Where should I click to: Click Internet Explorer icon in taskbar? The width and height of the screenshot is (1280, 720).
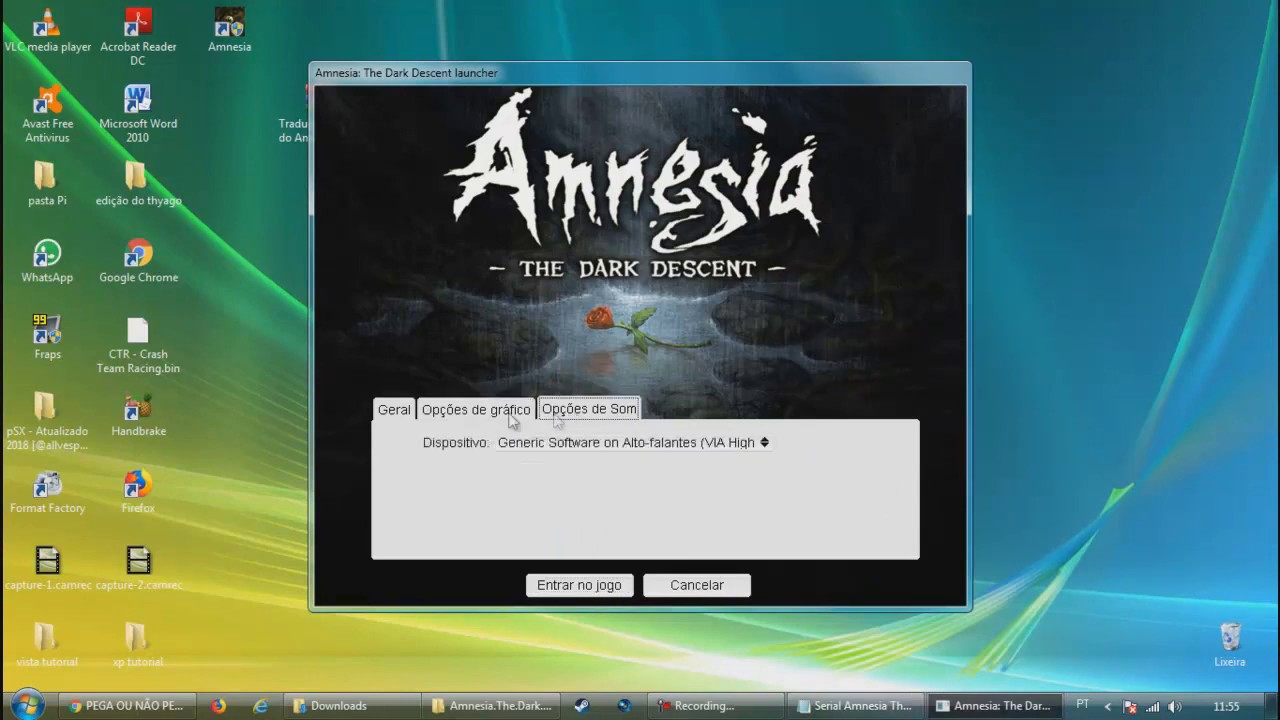pos(261,705)
